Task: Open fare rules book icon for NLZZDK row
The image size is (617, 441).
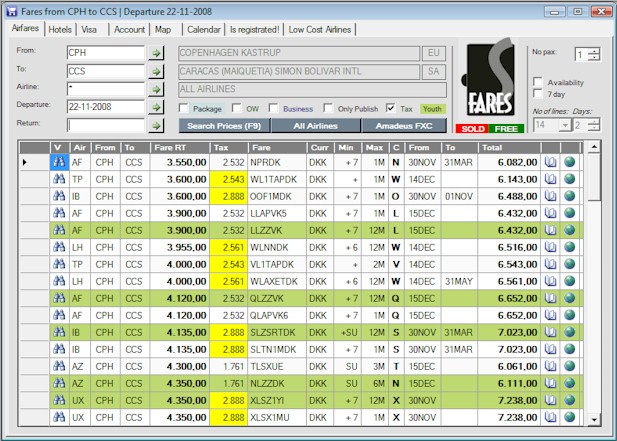Action: tap(550, 383)
